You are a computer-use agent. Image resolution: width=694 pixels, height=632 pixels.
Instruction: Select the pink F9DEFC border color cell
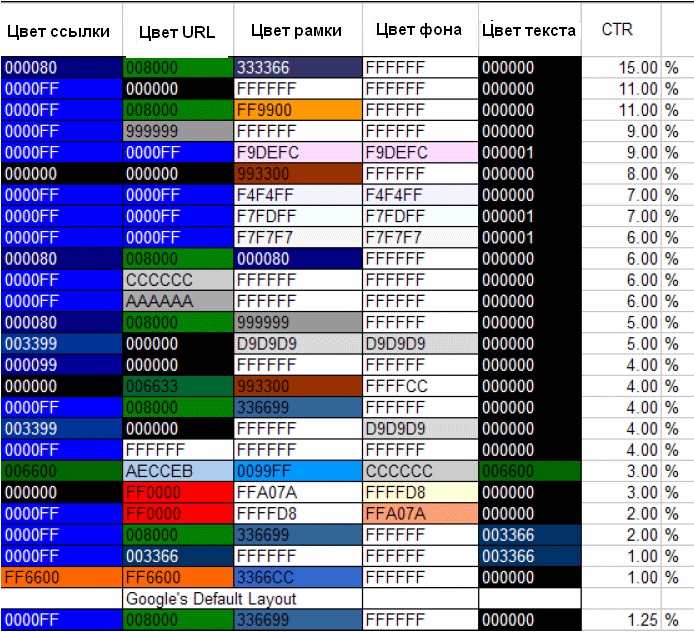click(297, 152)
